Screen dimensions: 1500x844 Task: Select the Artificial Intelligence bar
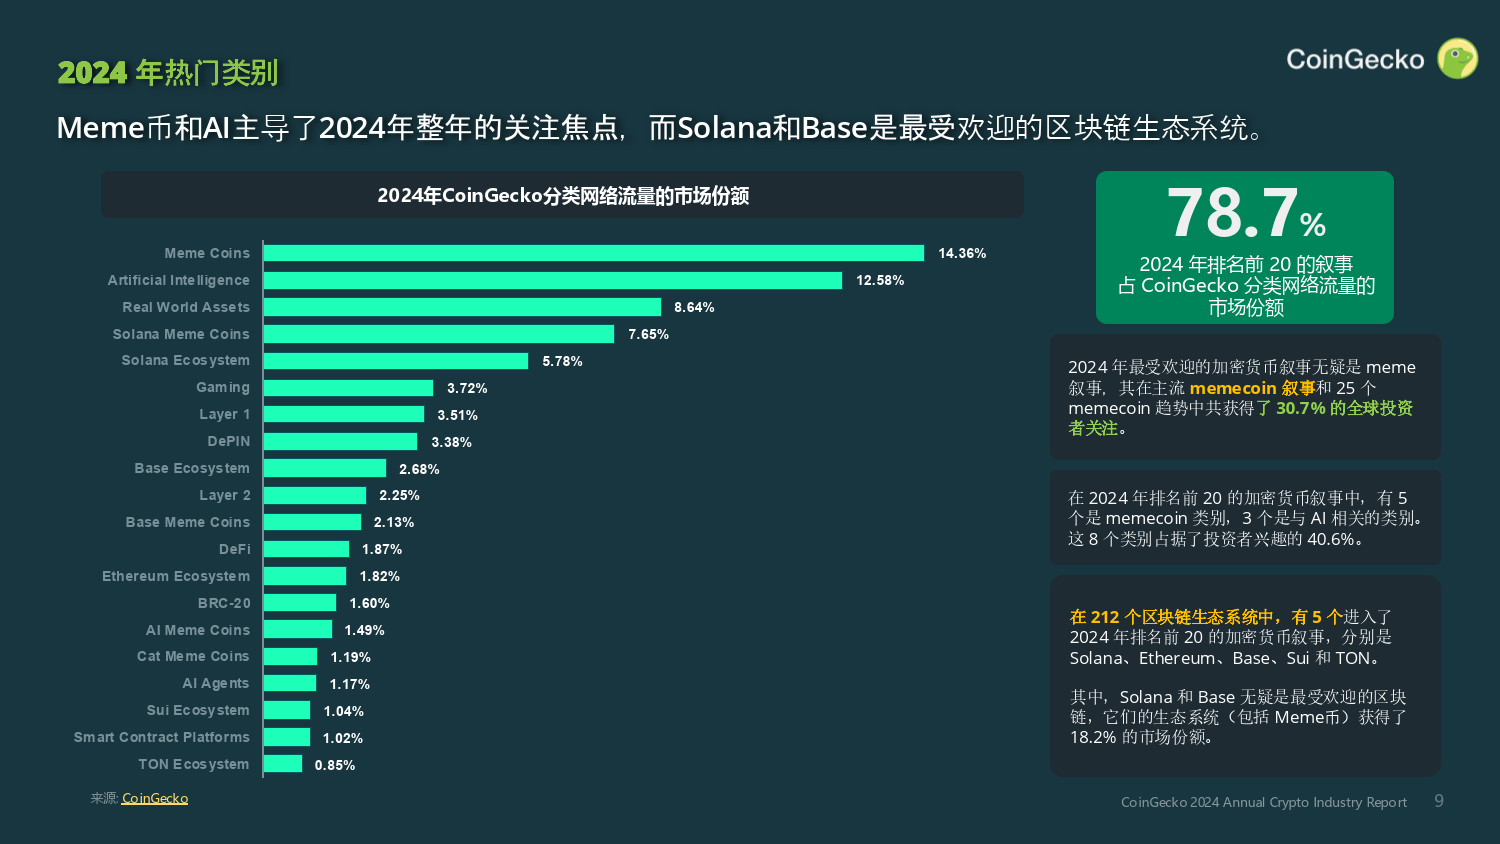(x=553, y=280)
